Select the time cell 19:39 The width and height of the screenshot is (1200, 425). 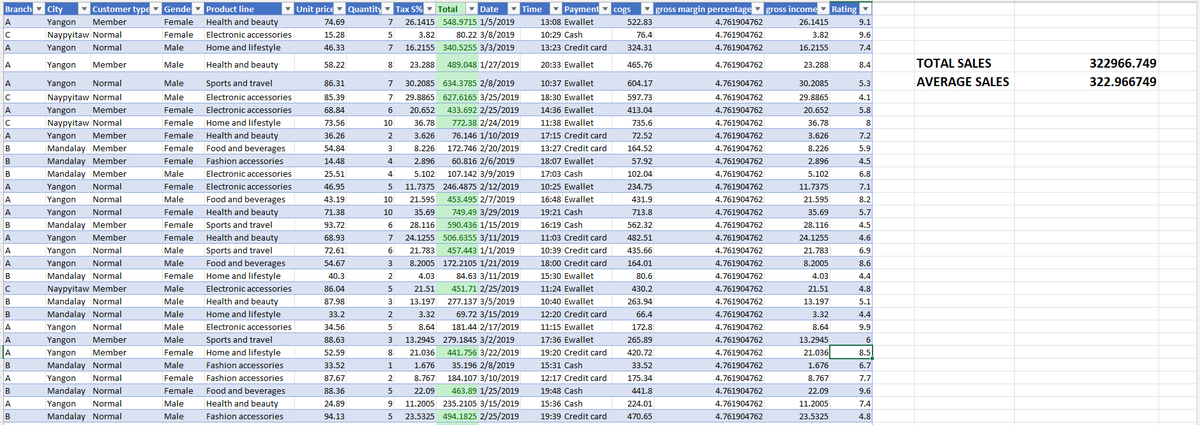coord(542,415)
